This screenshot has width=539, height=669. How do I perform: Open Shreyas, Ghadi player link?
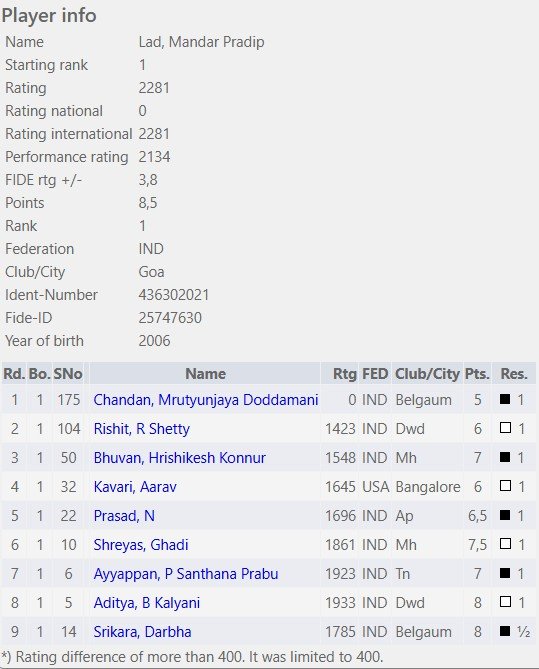point(141,545)
